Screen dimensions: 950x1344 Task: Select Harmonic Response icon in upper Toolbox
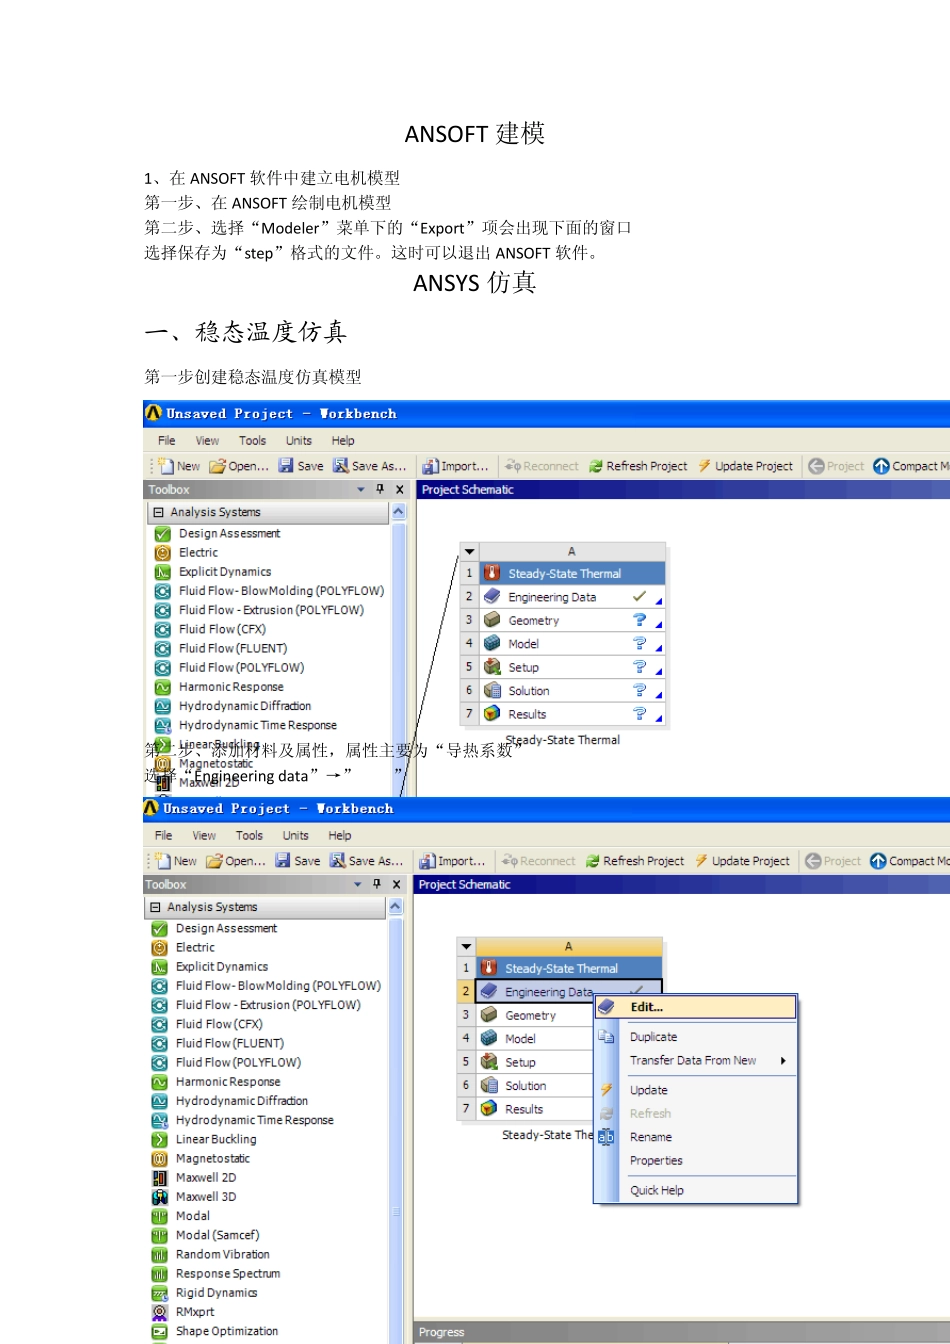(162, 687)
